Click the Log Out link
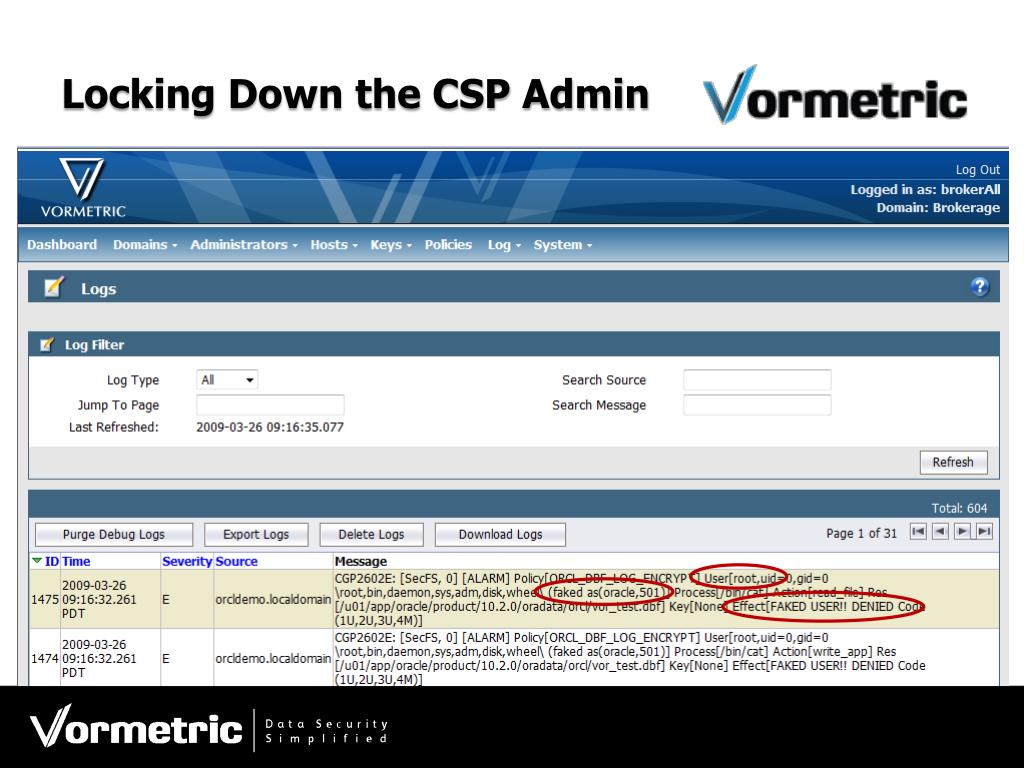The width and height of the screenshot is (1024, 768). click(x=978, y=170)
